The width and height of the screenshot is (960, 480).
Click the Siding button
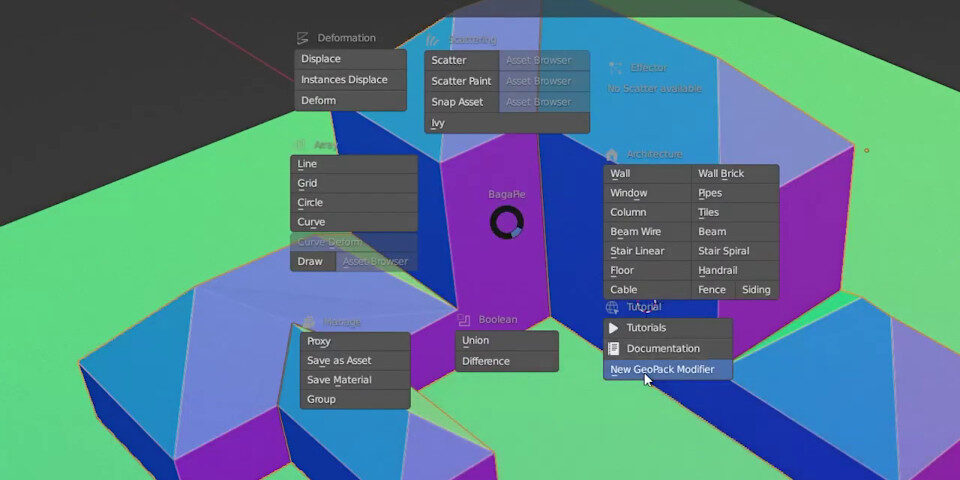tap(756, 290)
